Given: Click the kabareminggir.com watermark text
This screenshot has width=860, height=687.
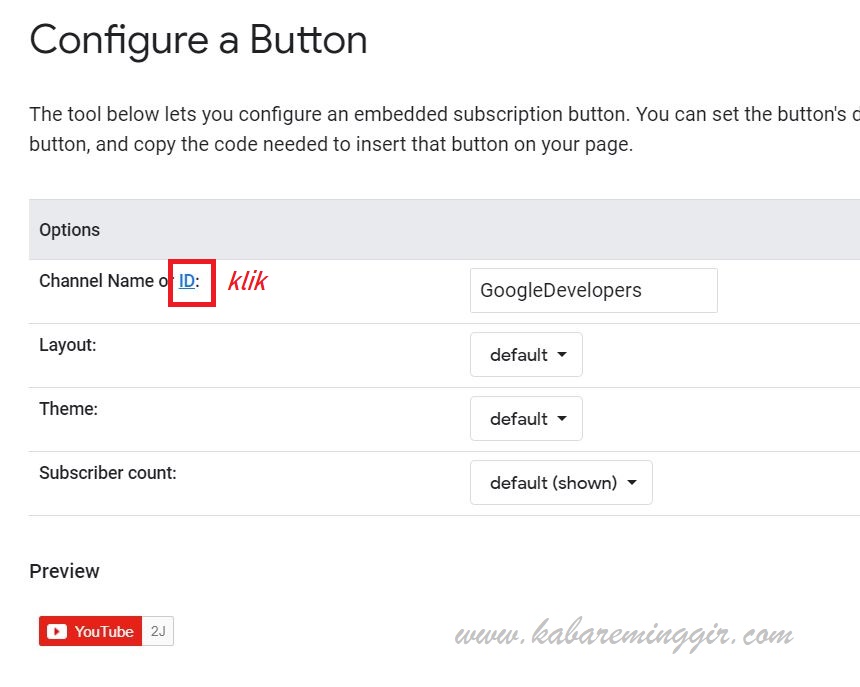Looking at the screenshot, I should tap(623, 633).
